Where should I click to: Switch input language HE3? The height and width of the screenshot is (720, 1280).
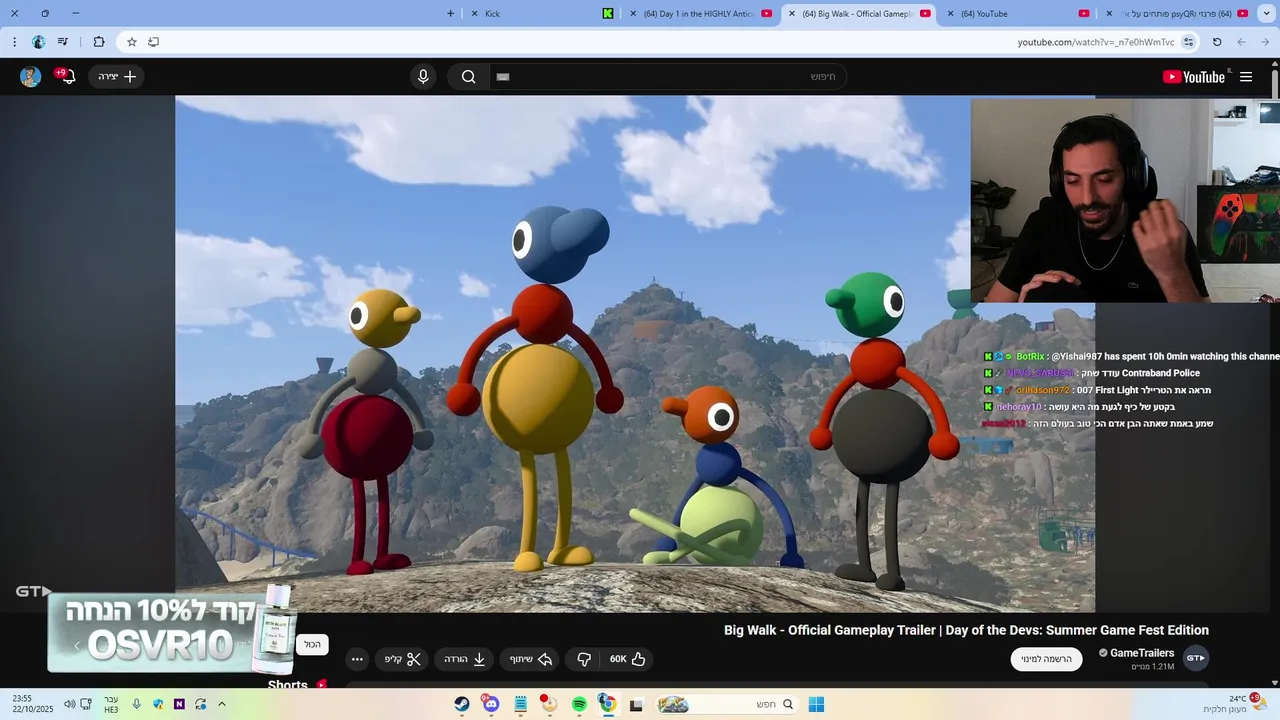pyautogui.click(x=111, y=704)
